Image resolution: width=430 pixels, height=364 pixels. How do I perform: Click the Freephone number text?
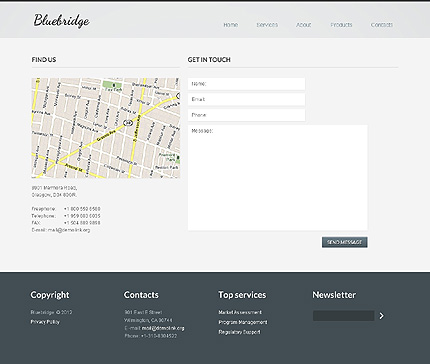82,209
